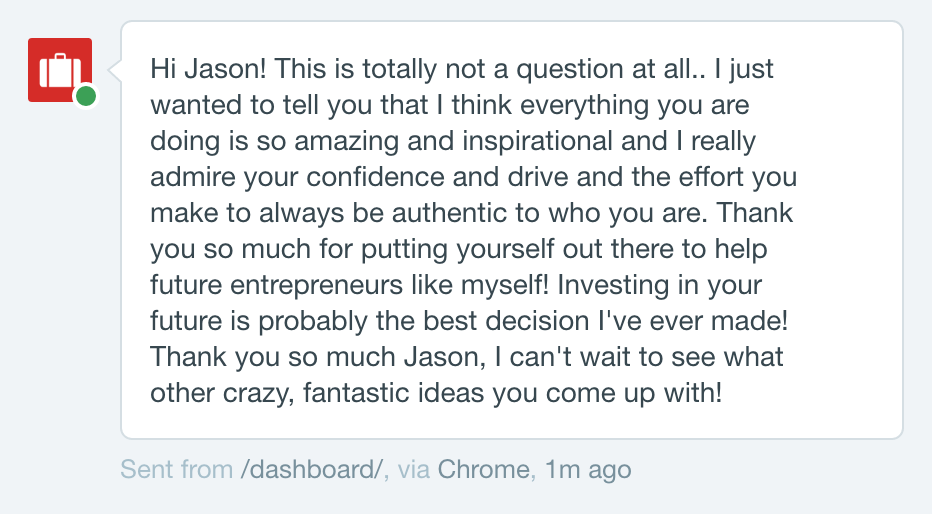Click the 1m ago timestamp
932x514 pixels.
click(588, 470)
